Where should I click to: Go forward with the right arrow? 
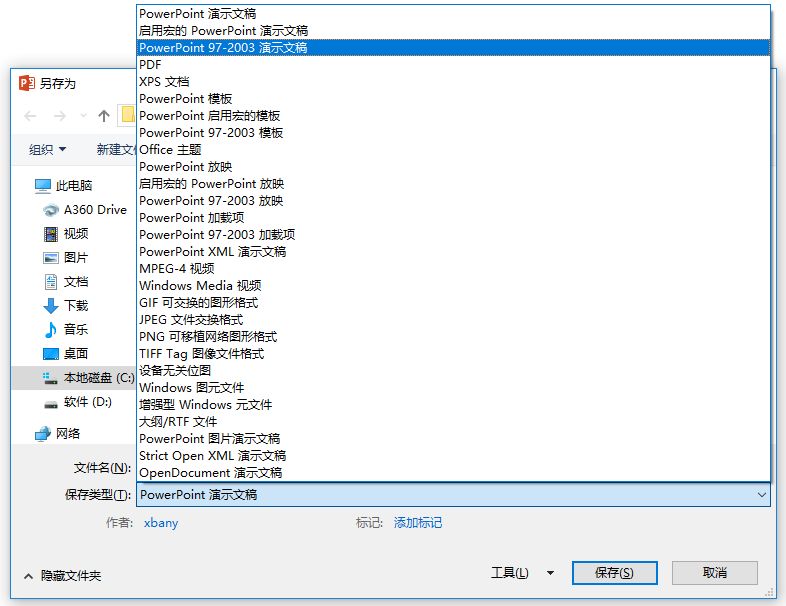[x=60, y=116]
